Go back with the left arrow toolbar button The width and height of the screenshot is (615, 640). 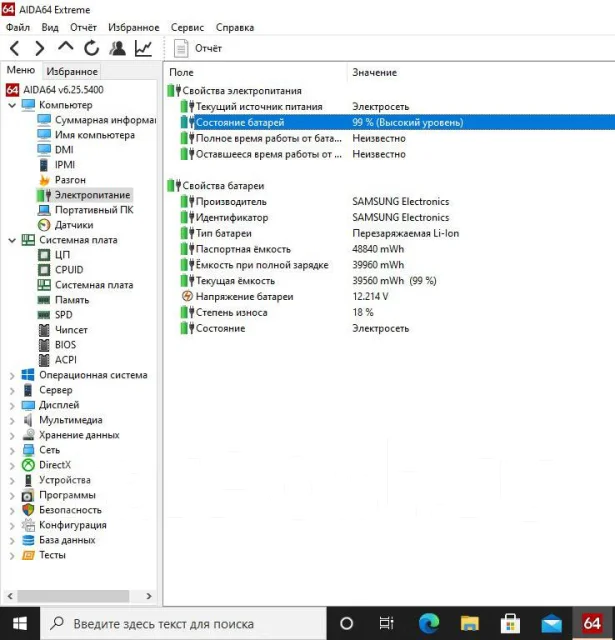(x=15, y=48)
